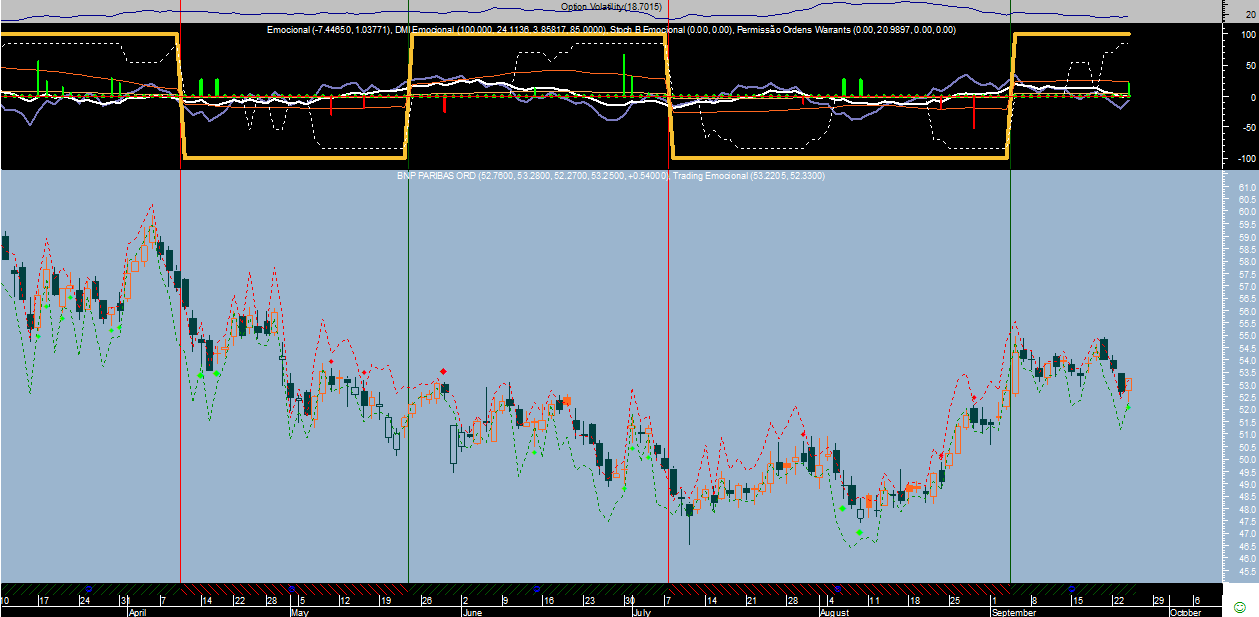Select the red diamond marker in late May

[444, 372]
